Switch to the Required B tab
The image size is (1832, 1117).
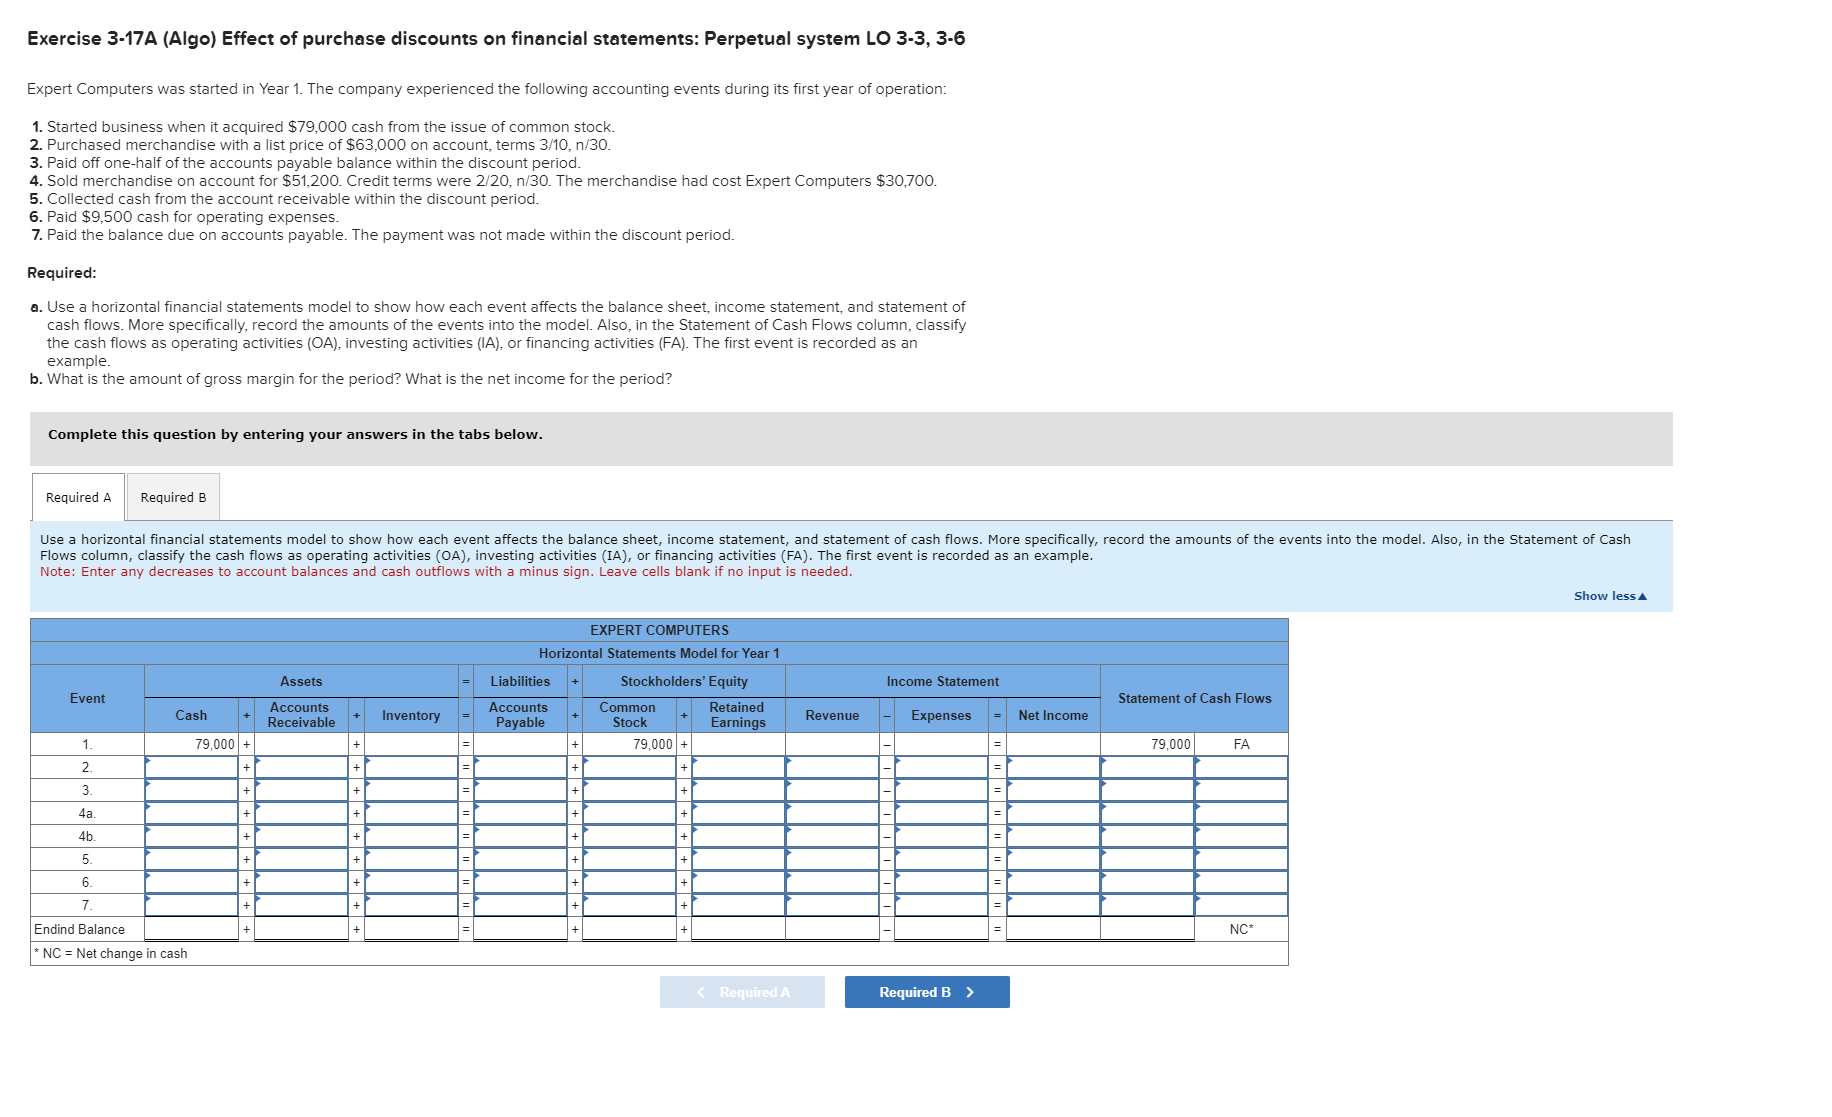[172, 497]
